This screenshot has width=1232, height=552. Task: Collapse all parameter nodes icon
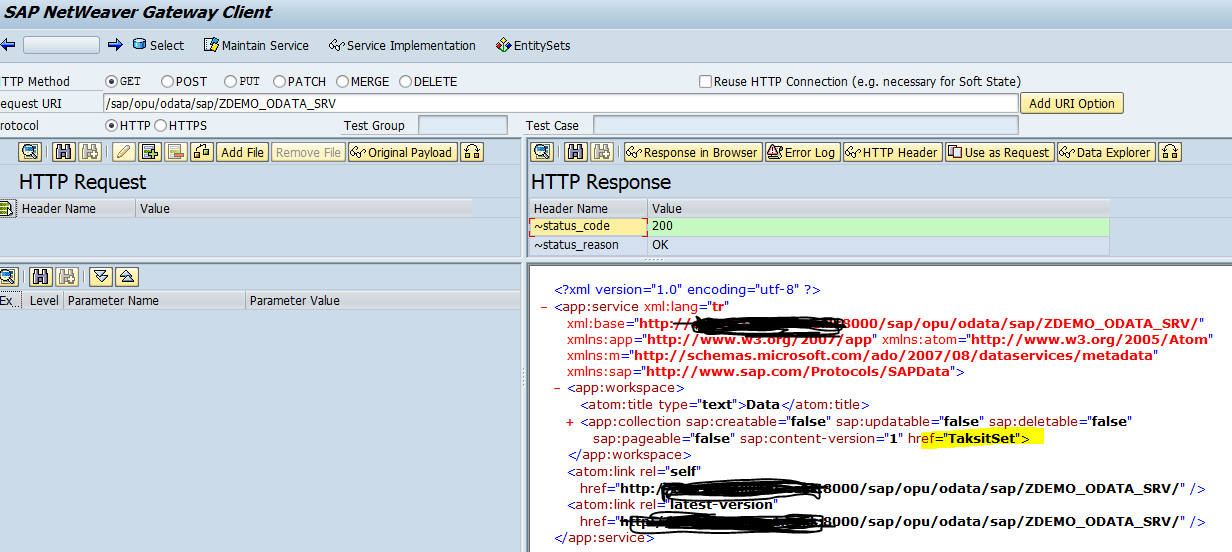[x=127, y=277]
